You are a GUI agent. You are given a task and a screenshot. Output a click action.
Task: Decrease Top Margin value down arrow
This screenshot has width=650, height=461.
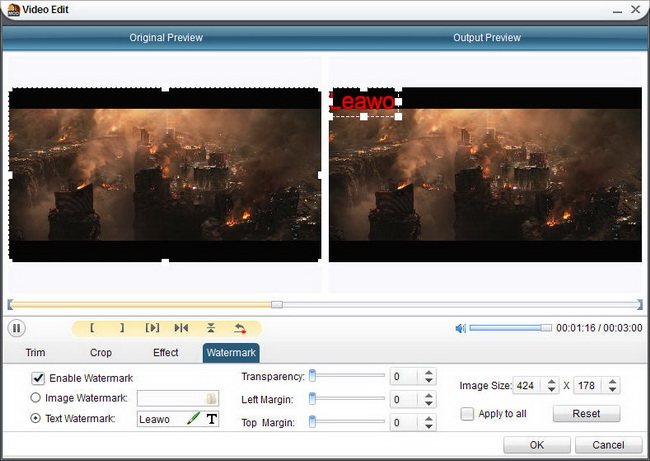(x=429, y=427)
